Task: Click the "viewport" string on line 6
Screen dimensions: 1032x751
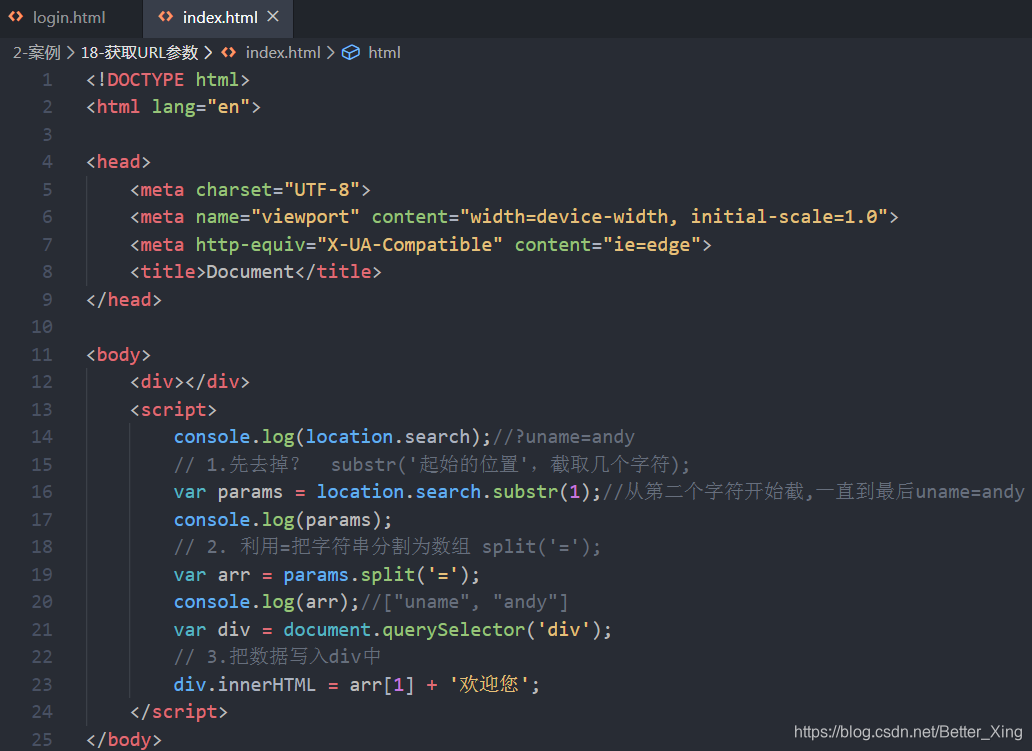Action: pos(305,217)
